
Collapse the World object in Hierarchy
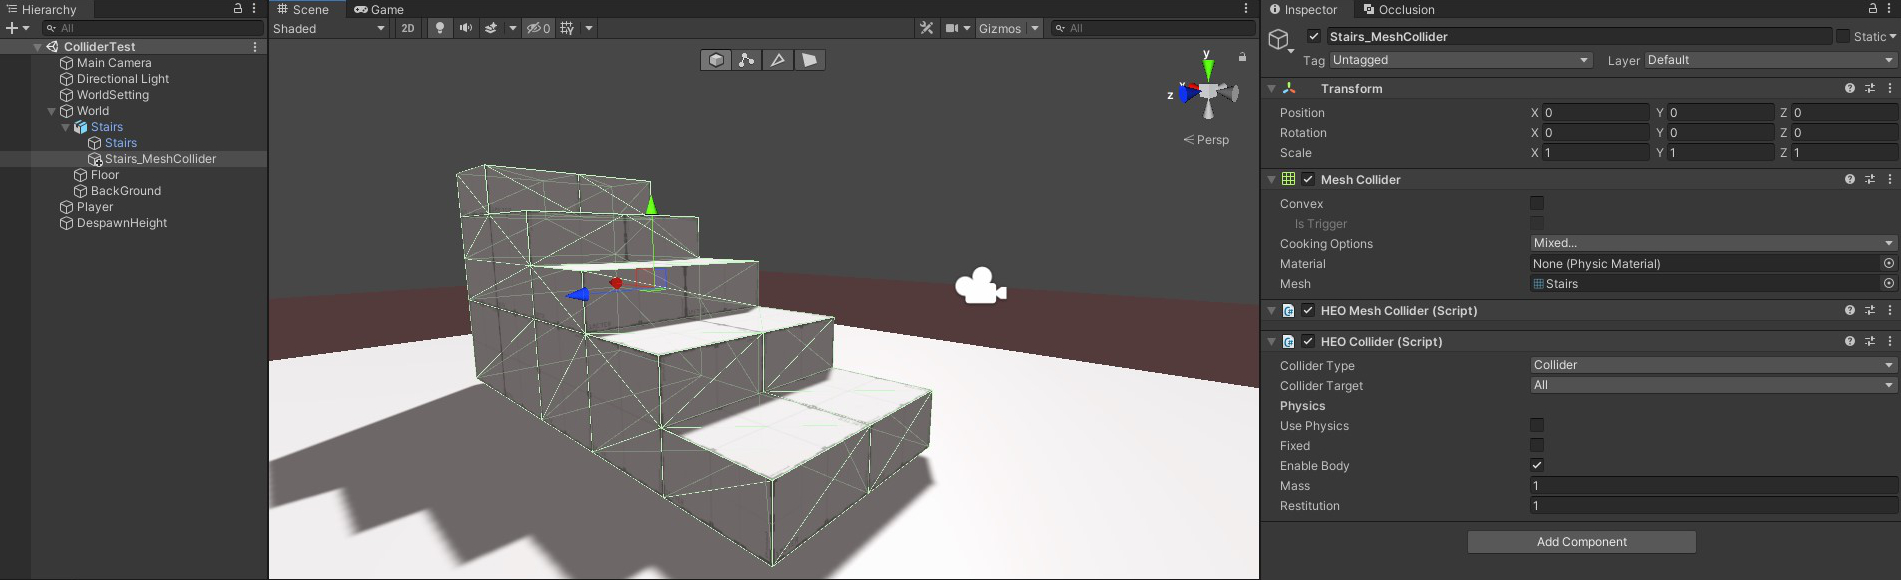tap(52, 111)
